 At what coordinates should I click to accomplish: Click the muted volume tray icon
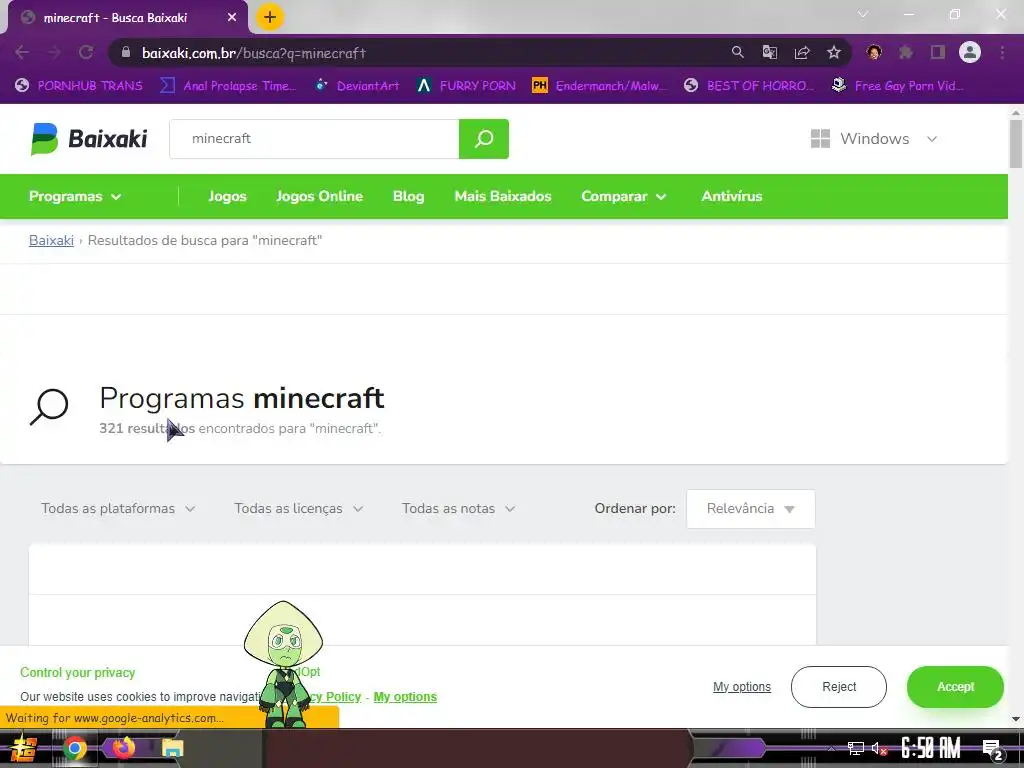click(879, 748)
